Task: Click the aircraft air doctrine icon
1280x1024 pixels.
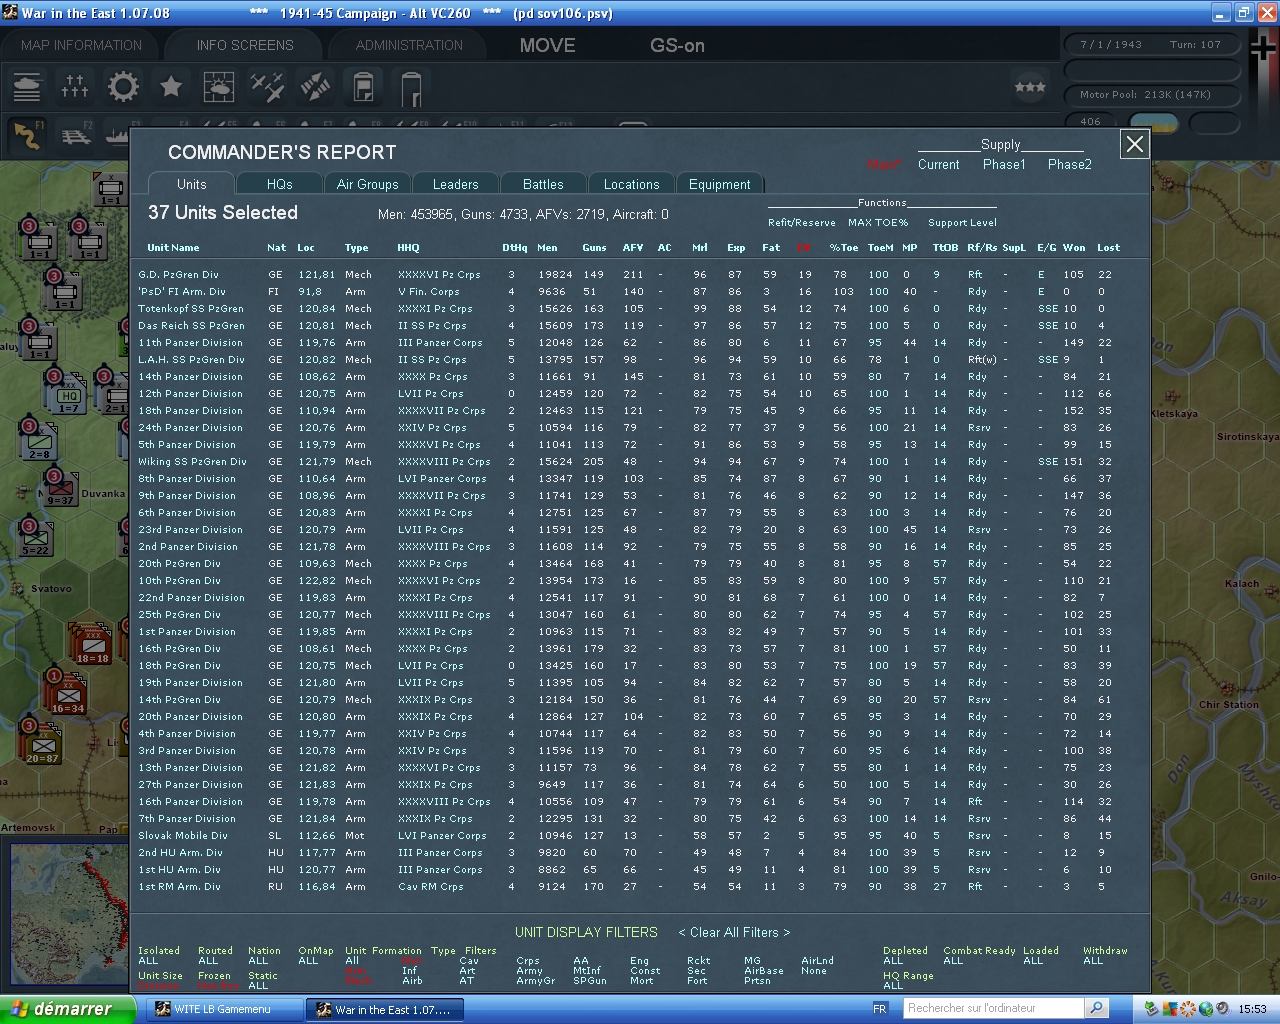Action: [267, 87]
